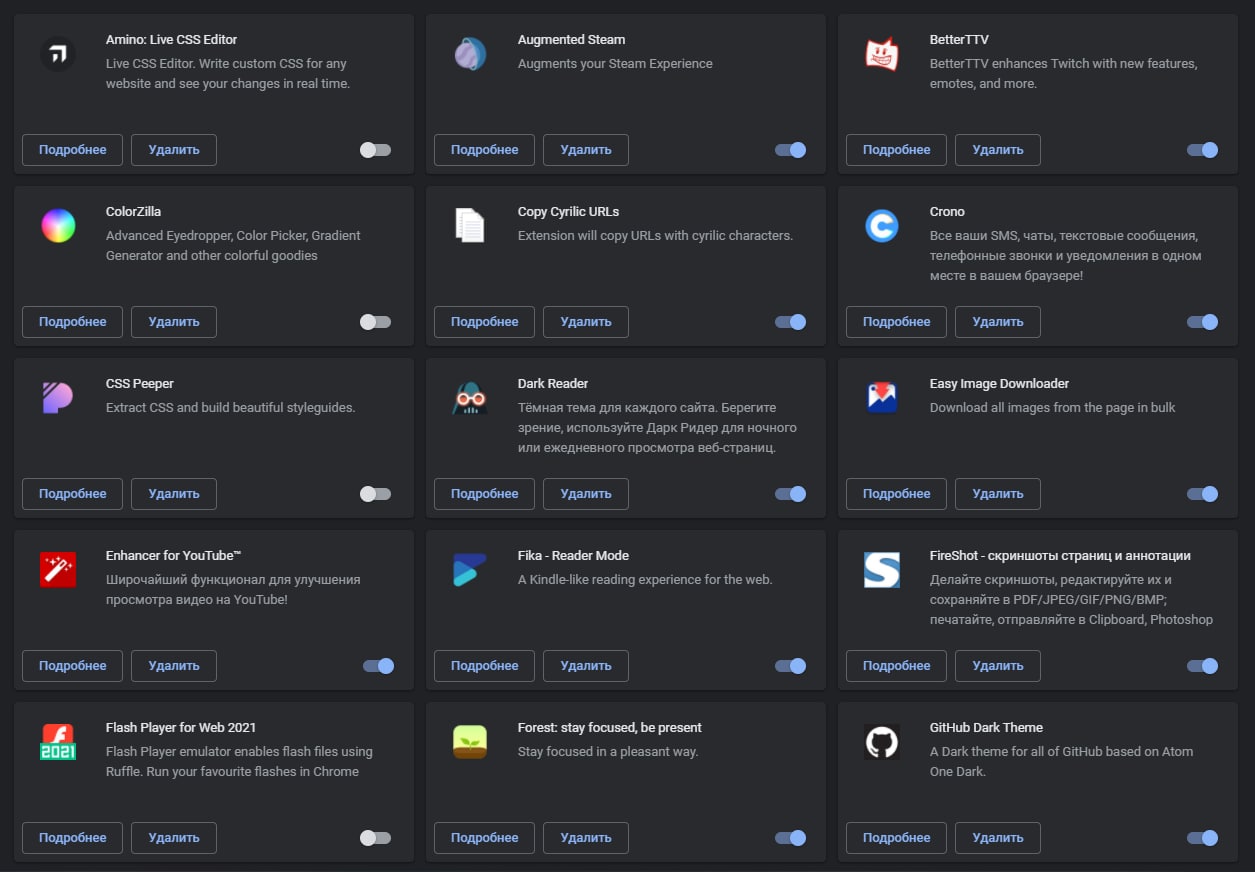Enable the Amino Live CSS Editor extension
This screenshot has width=1255, height=872.
pyautogui.click(x=375, y=150)
